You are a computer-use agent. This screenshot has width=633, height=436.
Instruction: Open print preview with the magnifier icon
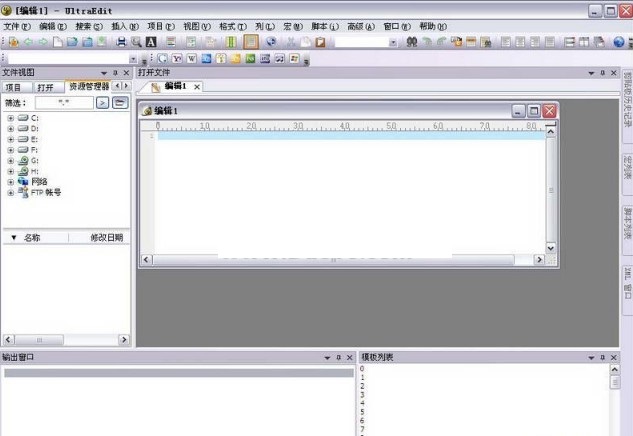click(136, 42)
